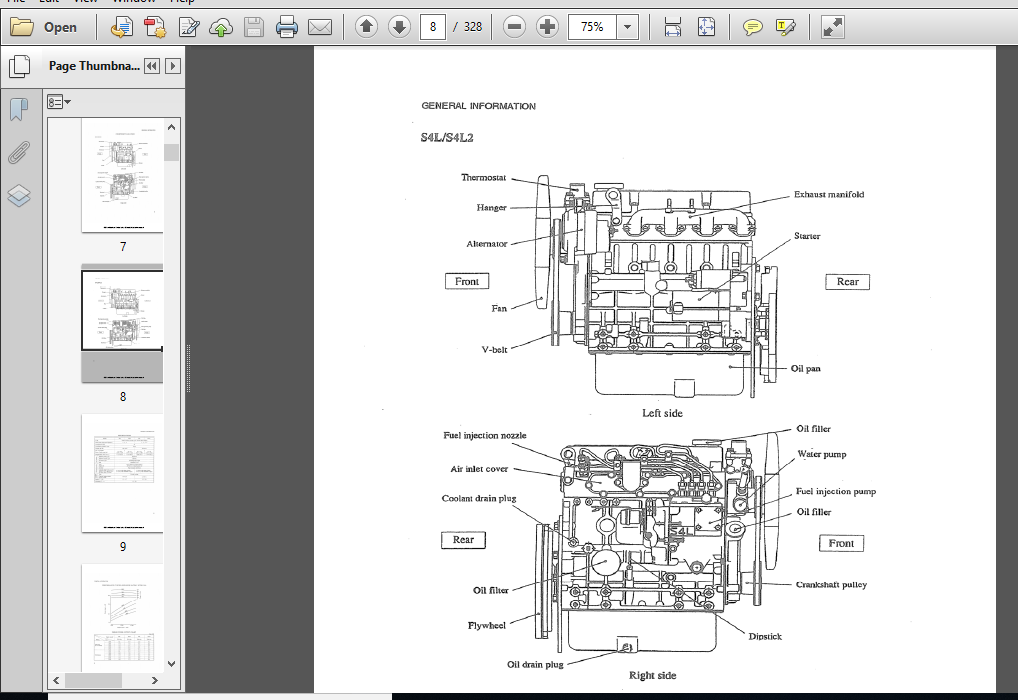This screenshot has width=1018, height=700.
Task: Click the thumbnail scroll up arrow
Action: [171, 127]
